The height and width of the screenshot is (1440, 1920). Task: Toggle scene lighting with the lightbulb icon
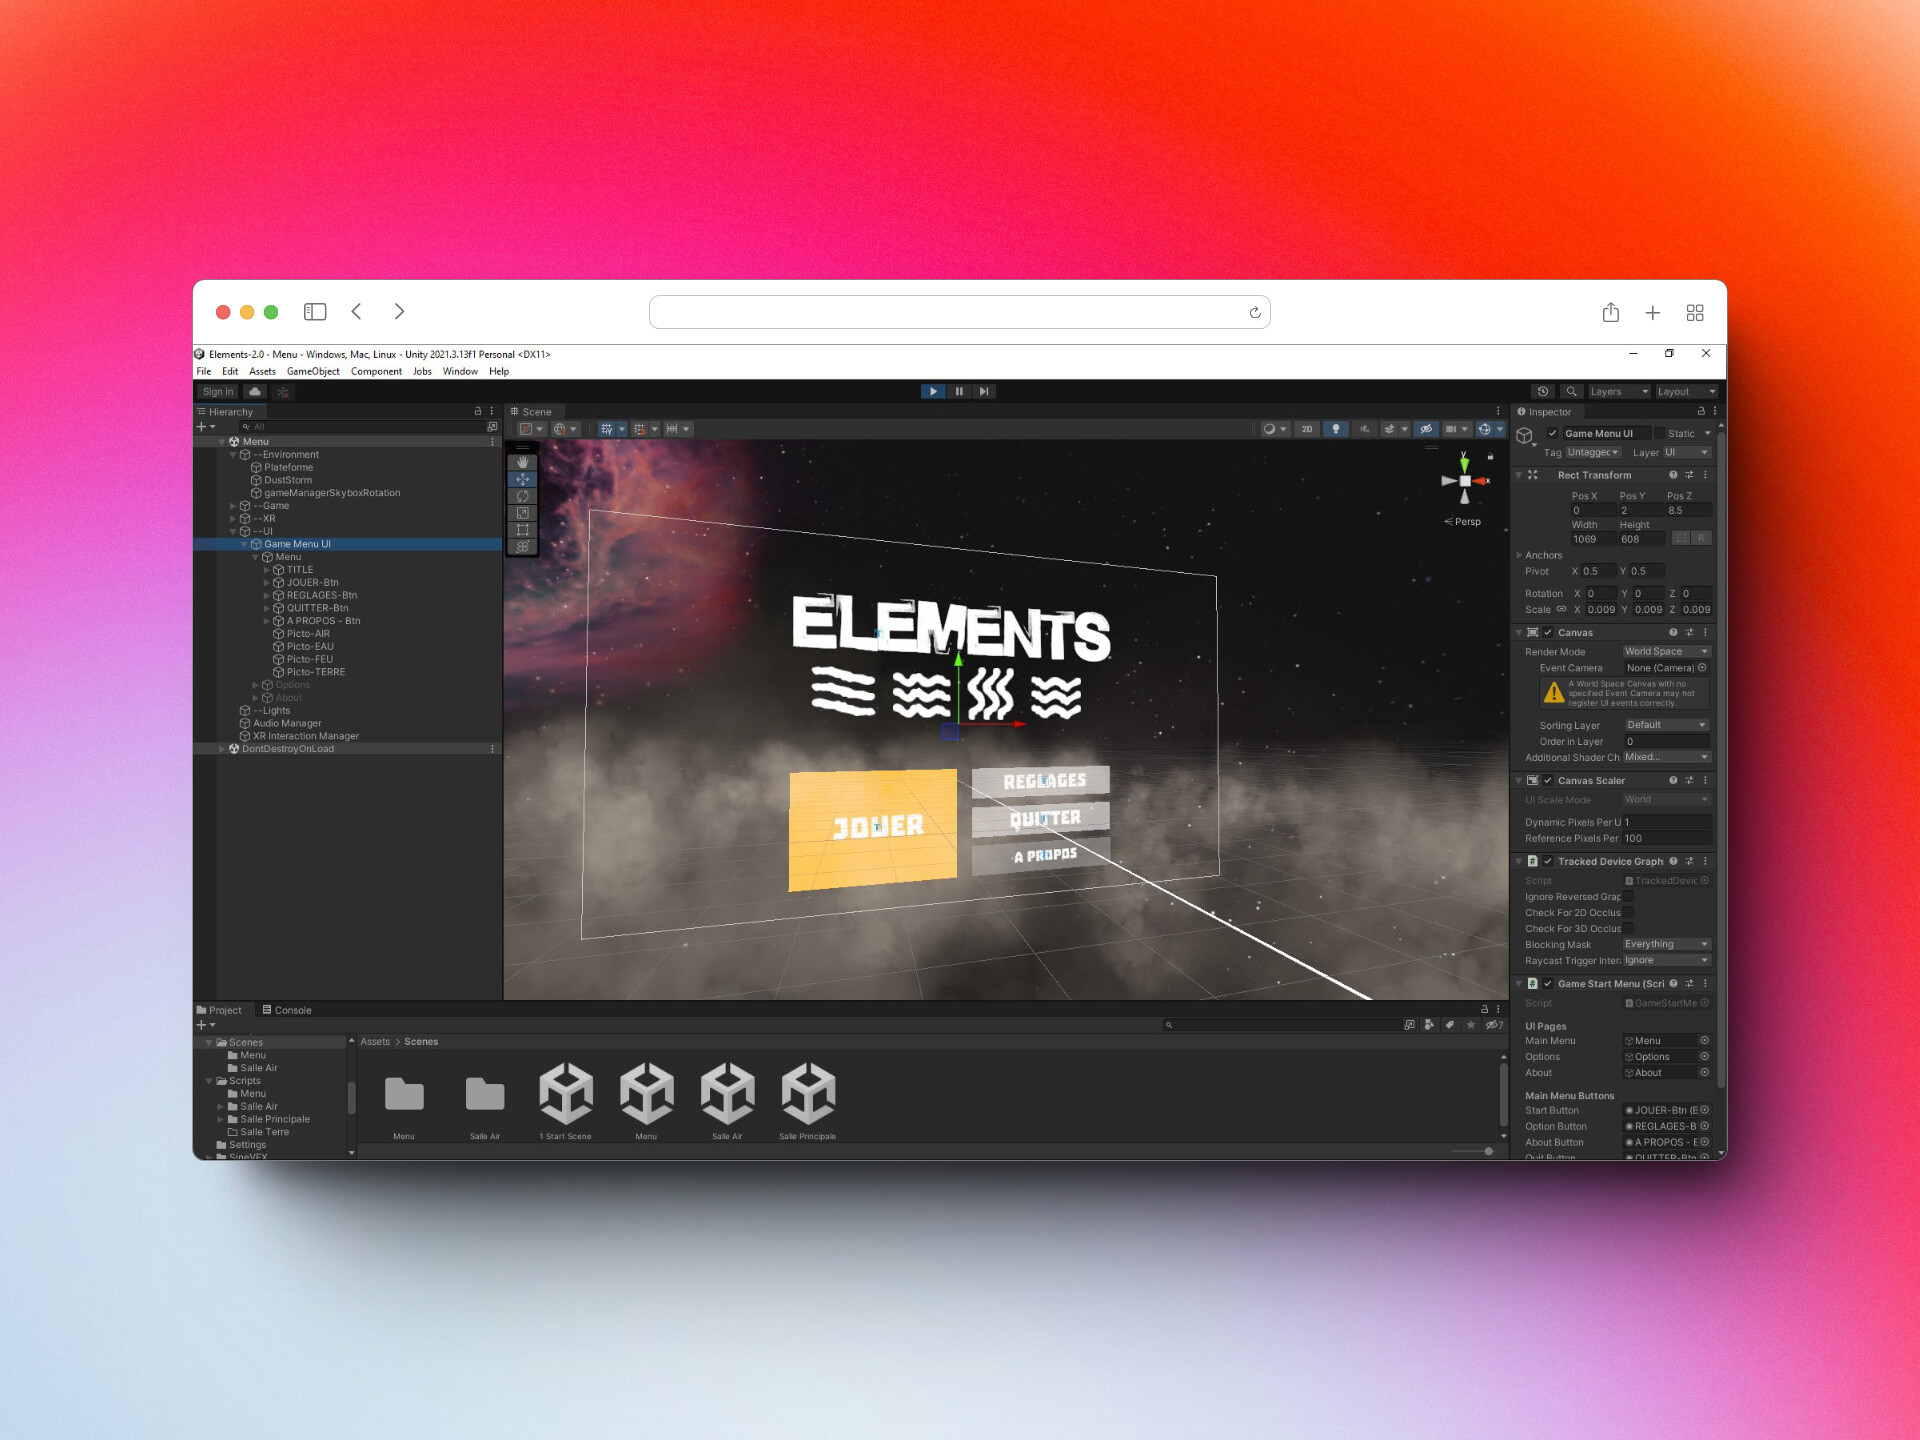[1335, 429]
